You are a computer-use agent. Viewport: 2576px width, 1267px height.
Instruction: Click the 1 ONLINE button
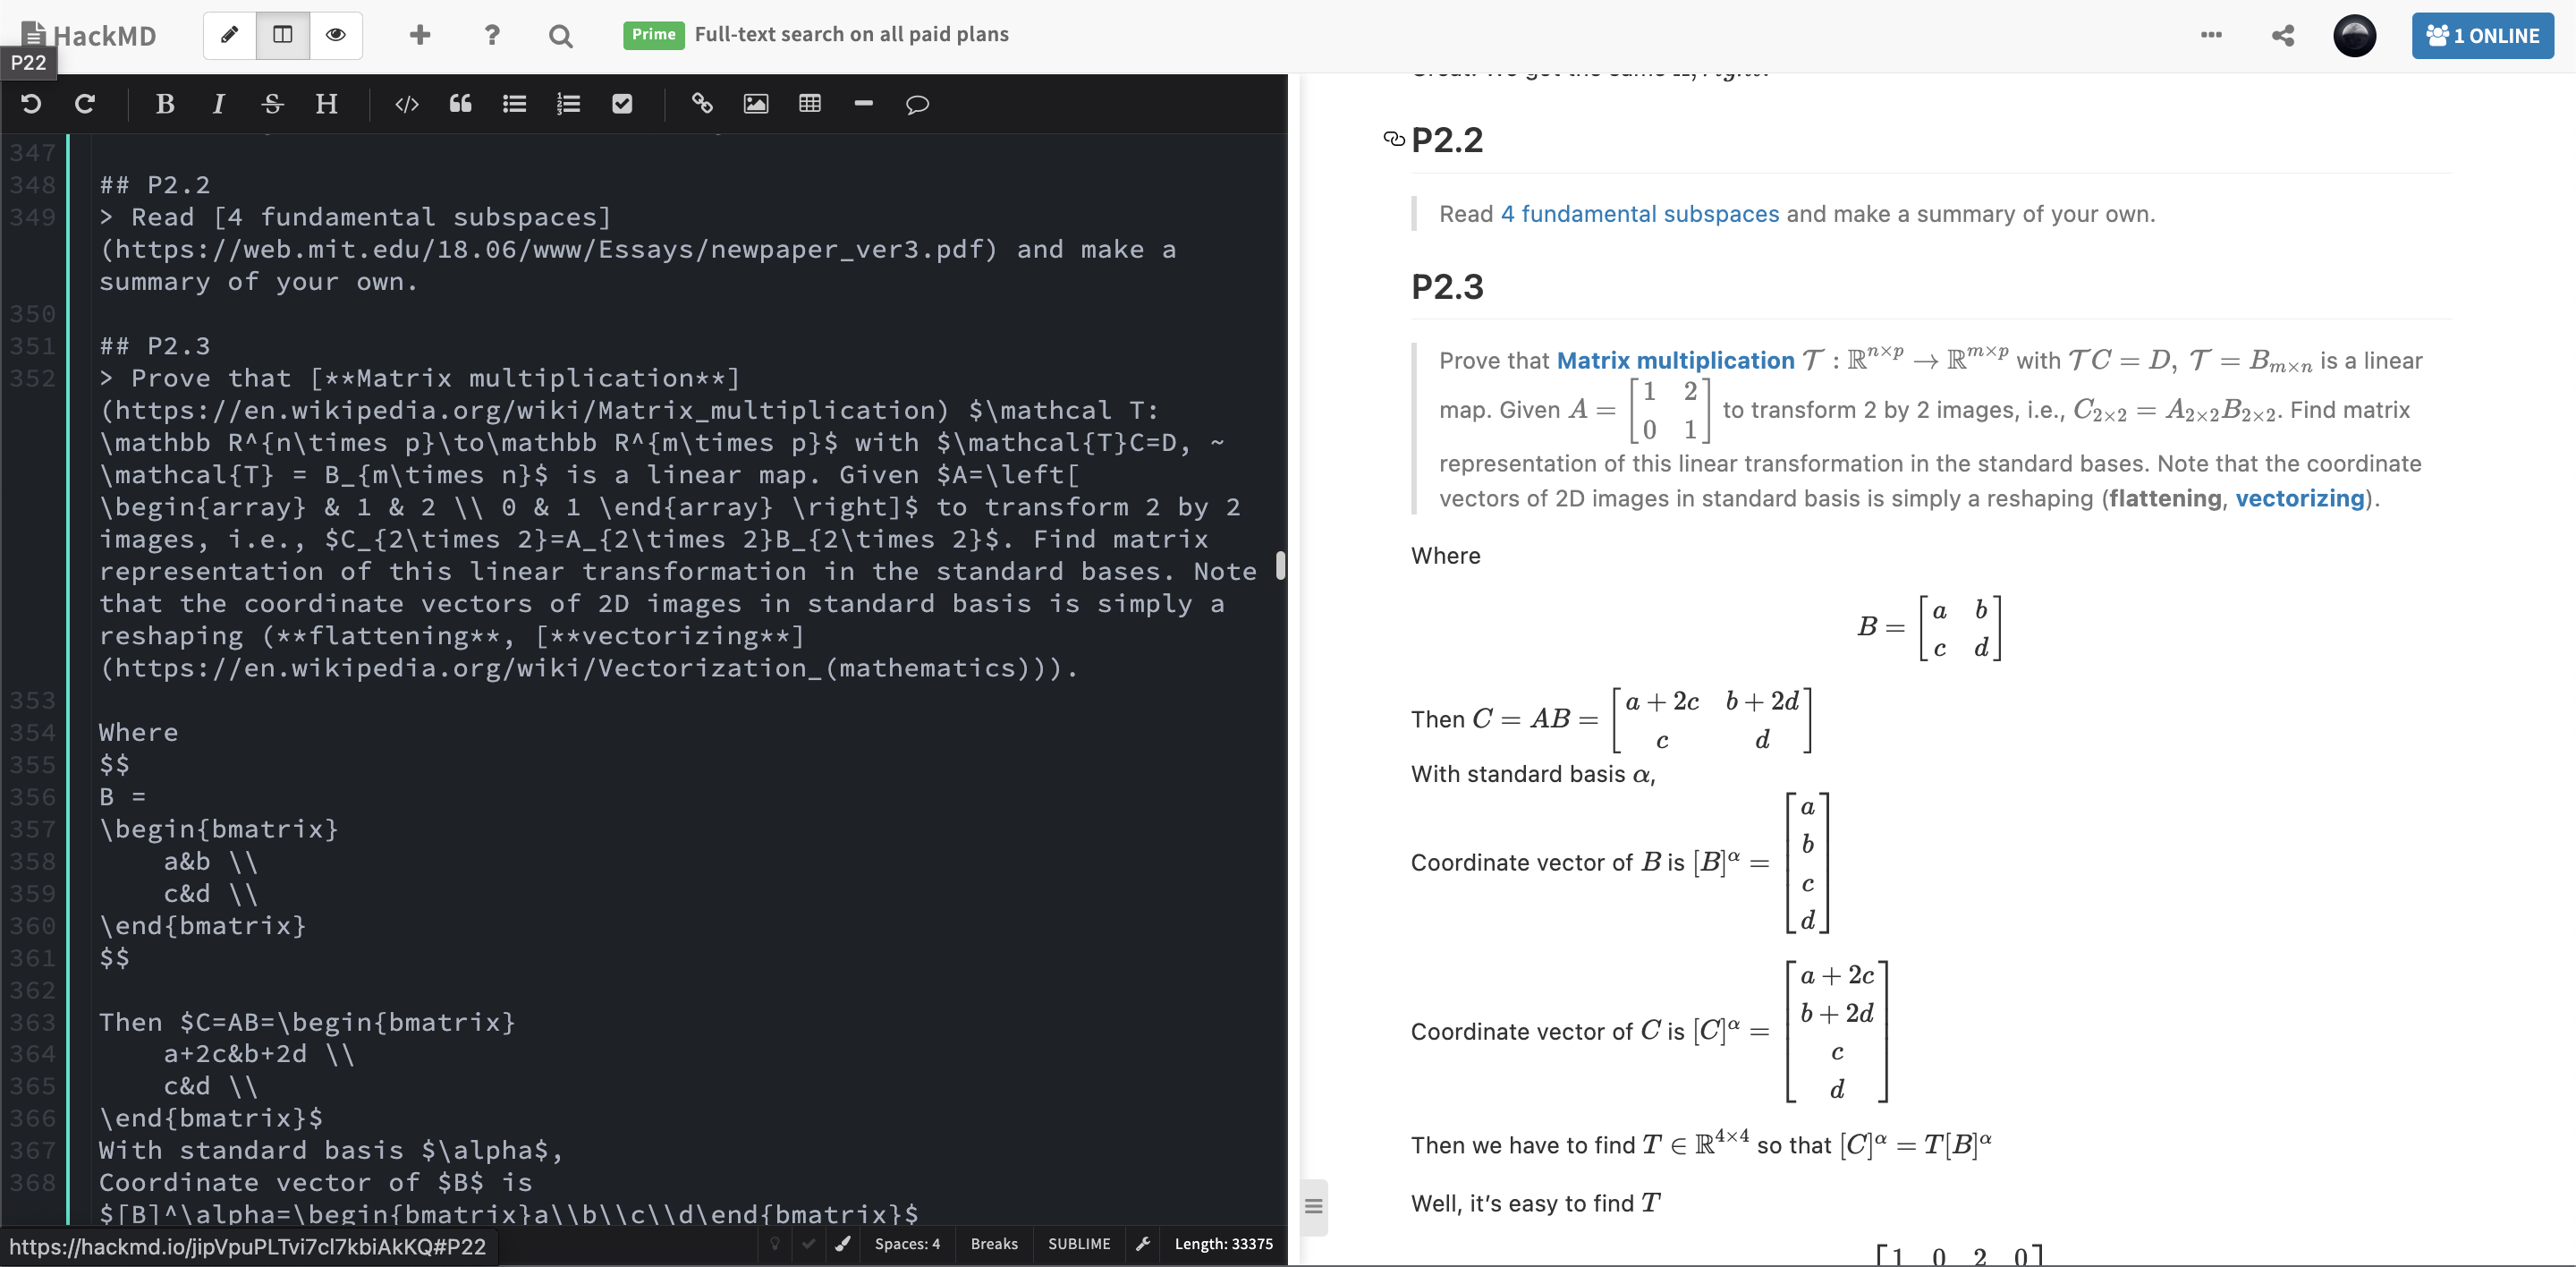click(x=2482, y=36)
